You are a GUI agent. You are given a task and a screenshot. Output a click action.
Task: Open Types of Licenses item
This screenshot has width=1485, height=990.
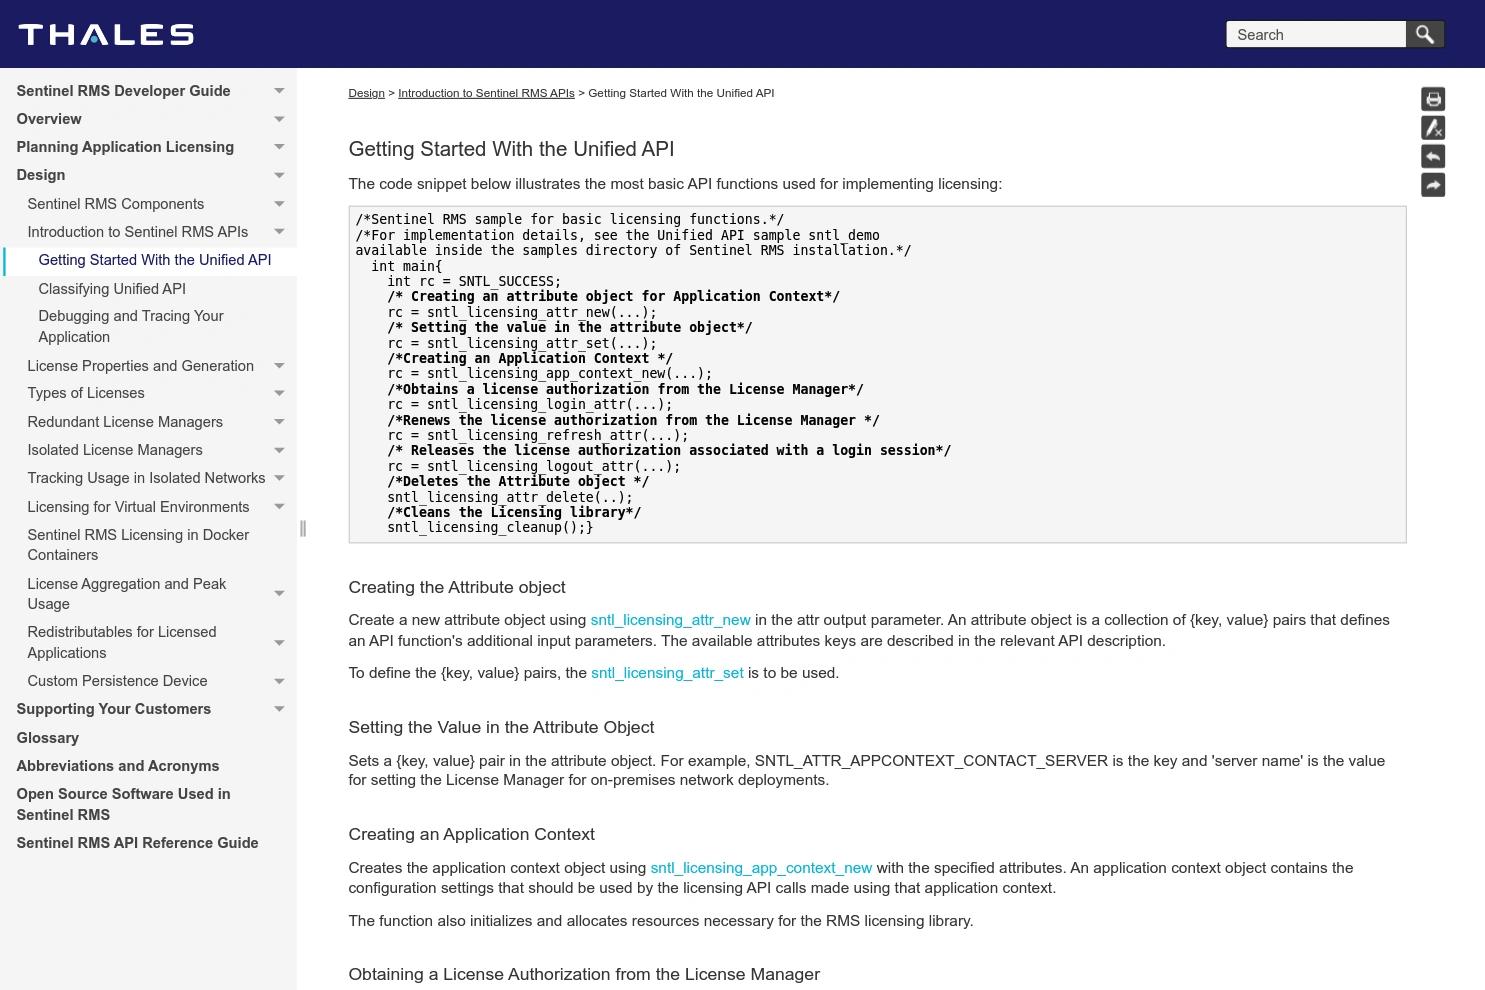[x=85, y=393]
